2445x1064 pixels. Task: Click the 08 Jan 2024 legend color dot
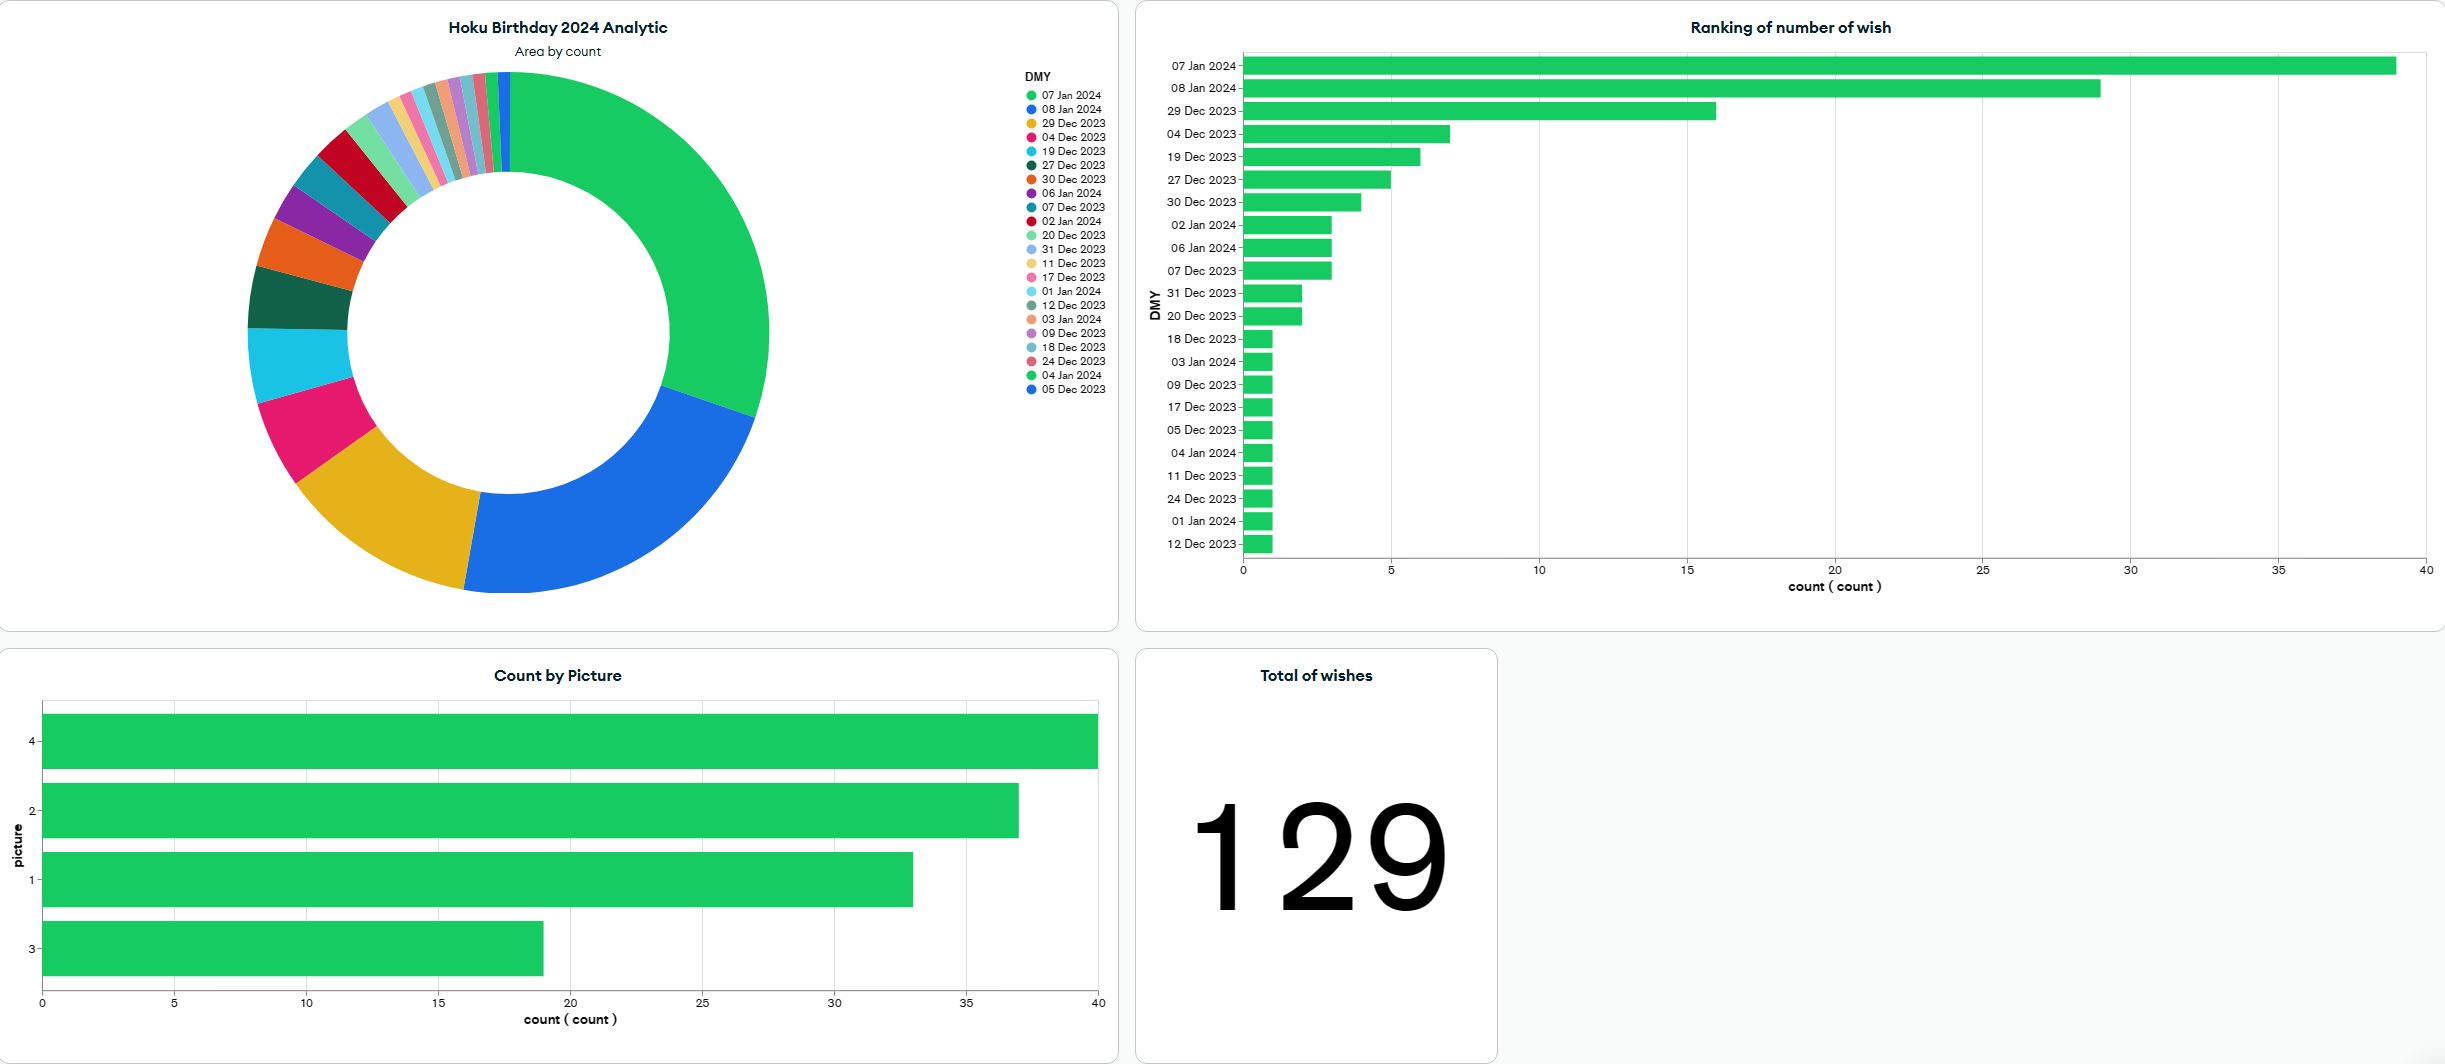pyautogui.click(x=1031, y=109)
